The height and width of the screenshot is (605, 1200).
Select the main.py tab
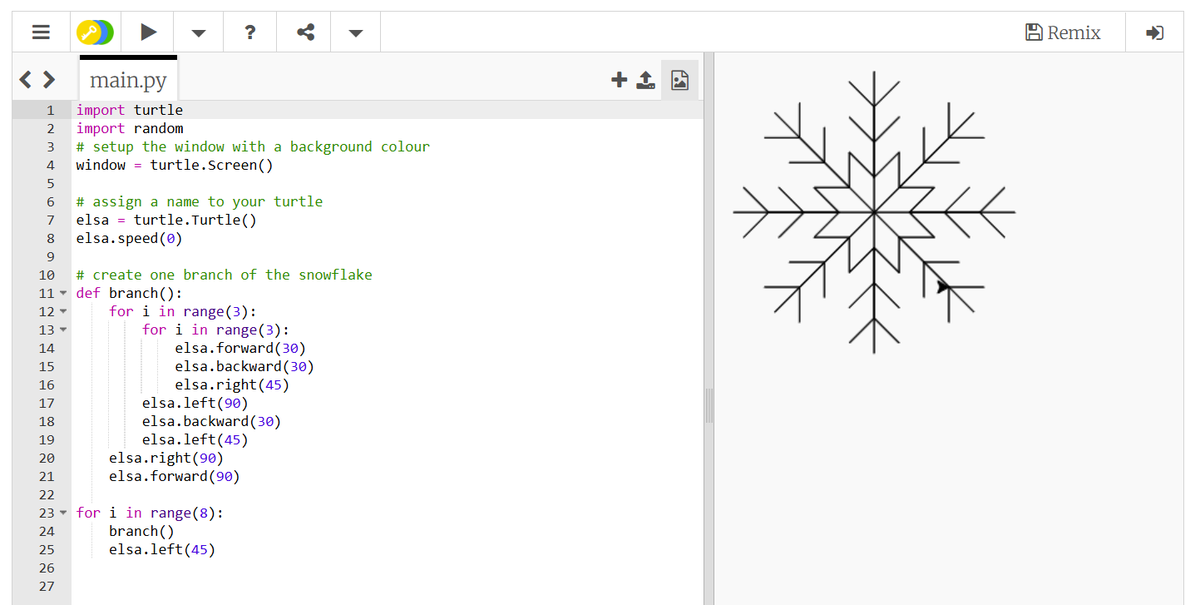click(128, 79)
